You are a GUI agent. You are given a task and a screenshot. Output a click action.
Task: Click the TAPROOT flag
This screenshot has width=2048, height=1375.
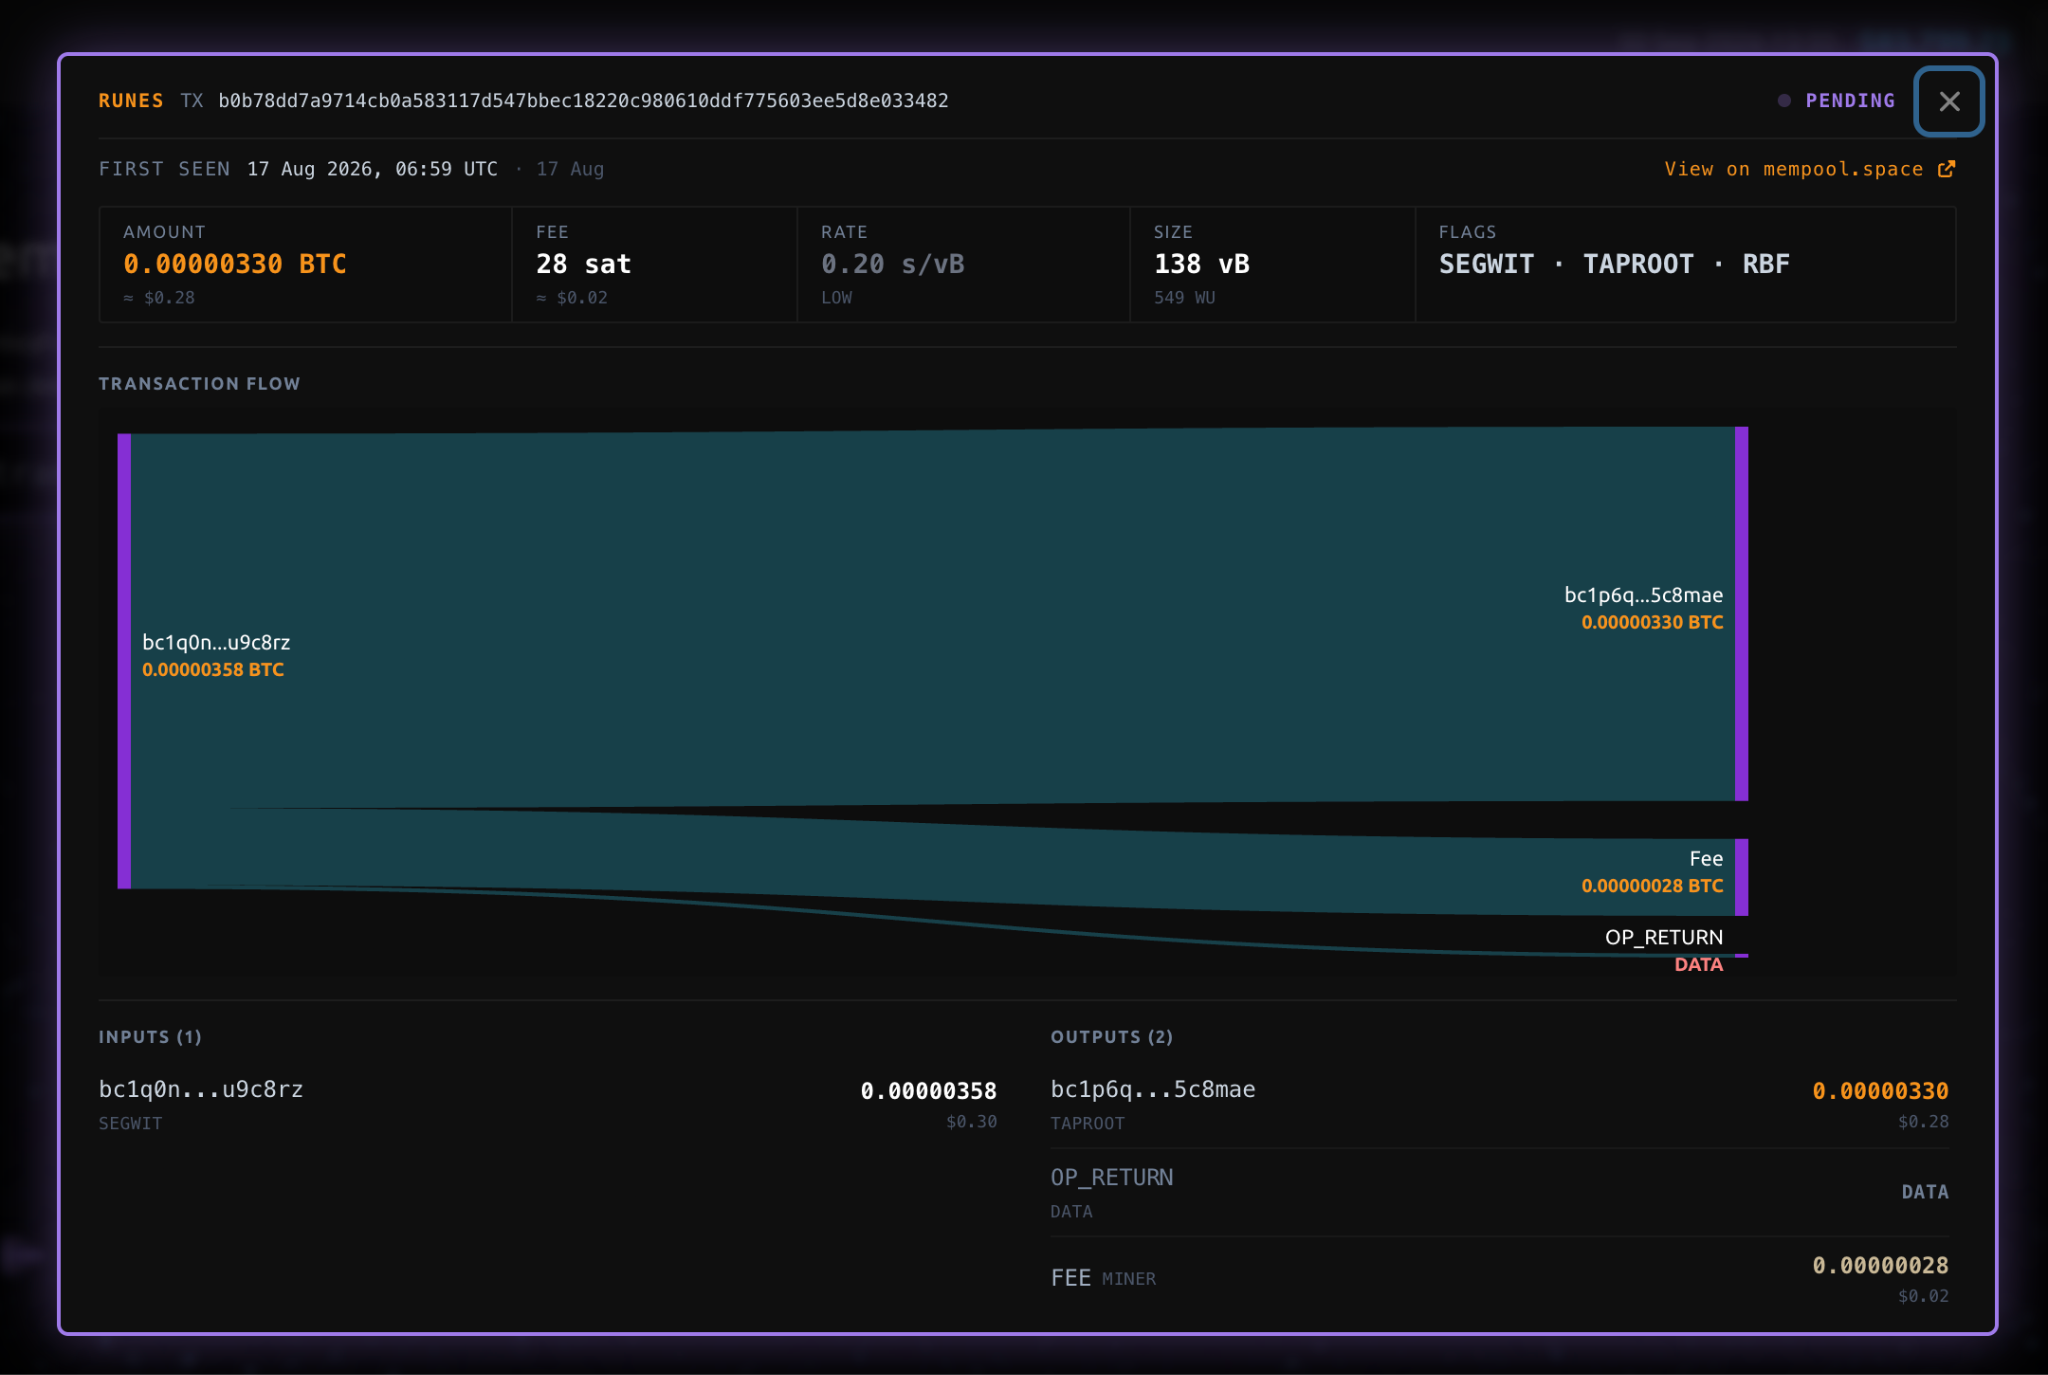click(1638, 264)
